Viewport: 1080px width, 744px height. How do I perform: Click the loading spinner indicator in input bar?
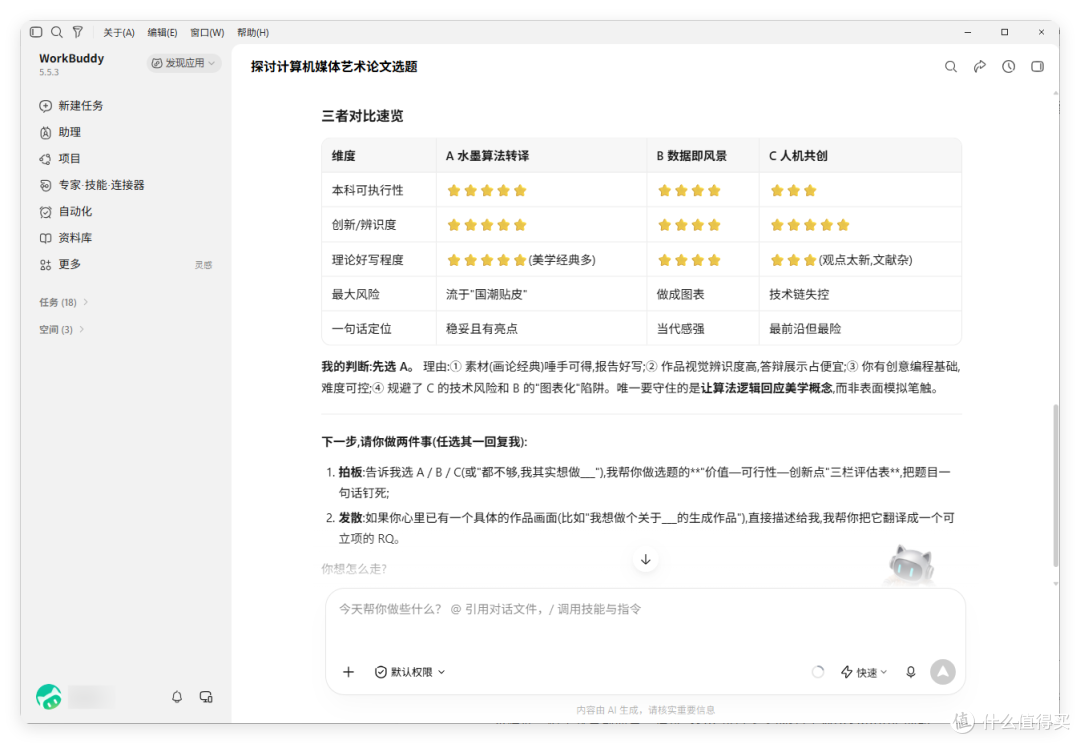[x=818, y=672]
